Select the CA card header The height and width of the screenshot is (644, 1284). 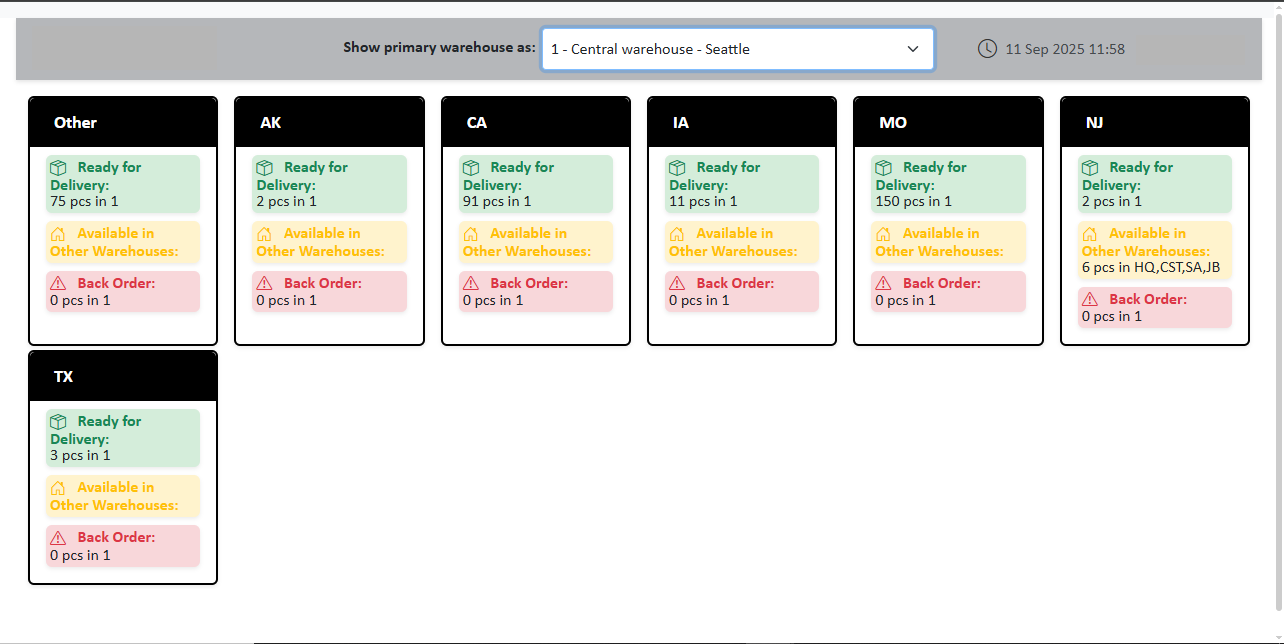pos(536,122)
